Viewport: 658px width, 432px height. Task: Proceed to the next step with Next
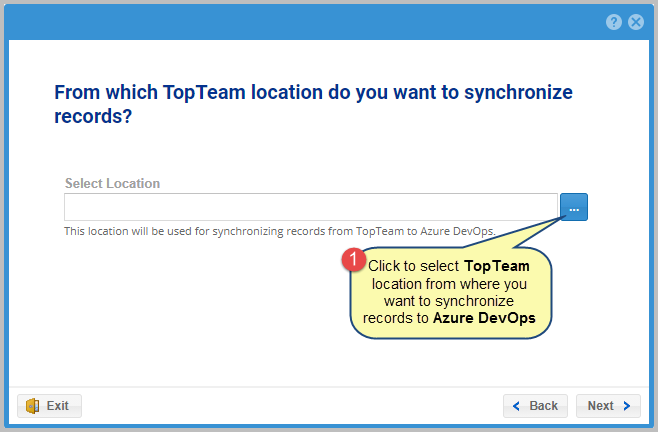pos(607,406)
